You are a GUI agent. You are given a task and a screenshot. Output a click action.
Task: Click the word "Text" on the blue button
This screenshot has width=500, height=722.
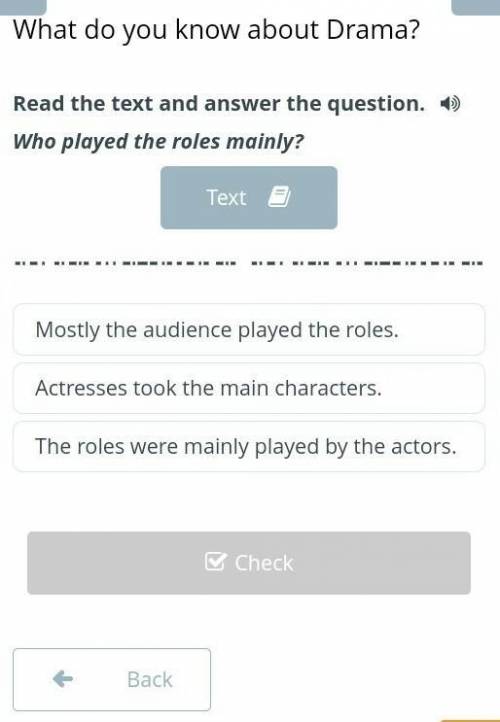click(x=226, y=198)
